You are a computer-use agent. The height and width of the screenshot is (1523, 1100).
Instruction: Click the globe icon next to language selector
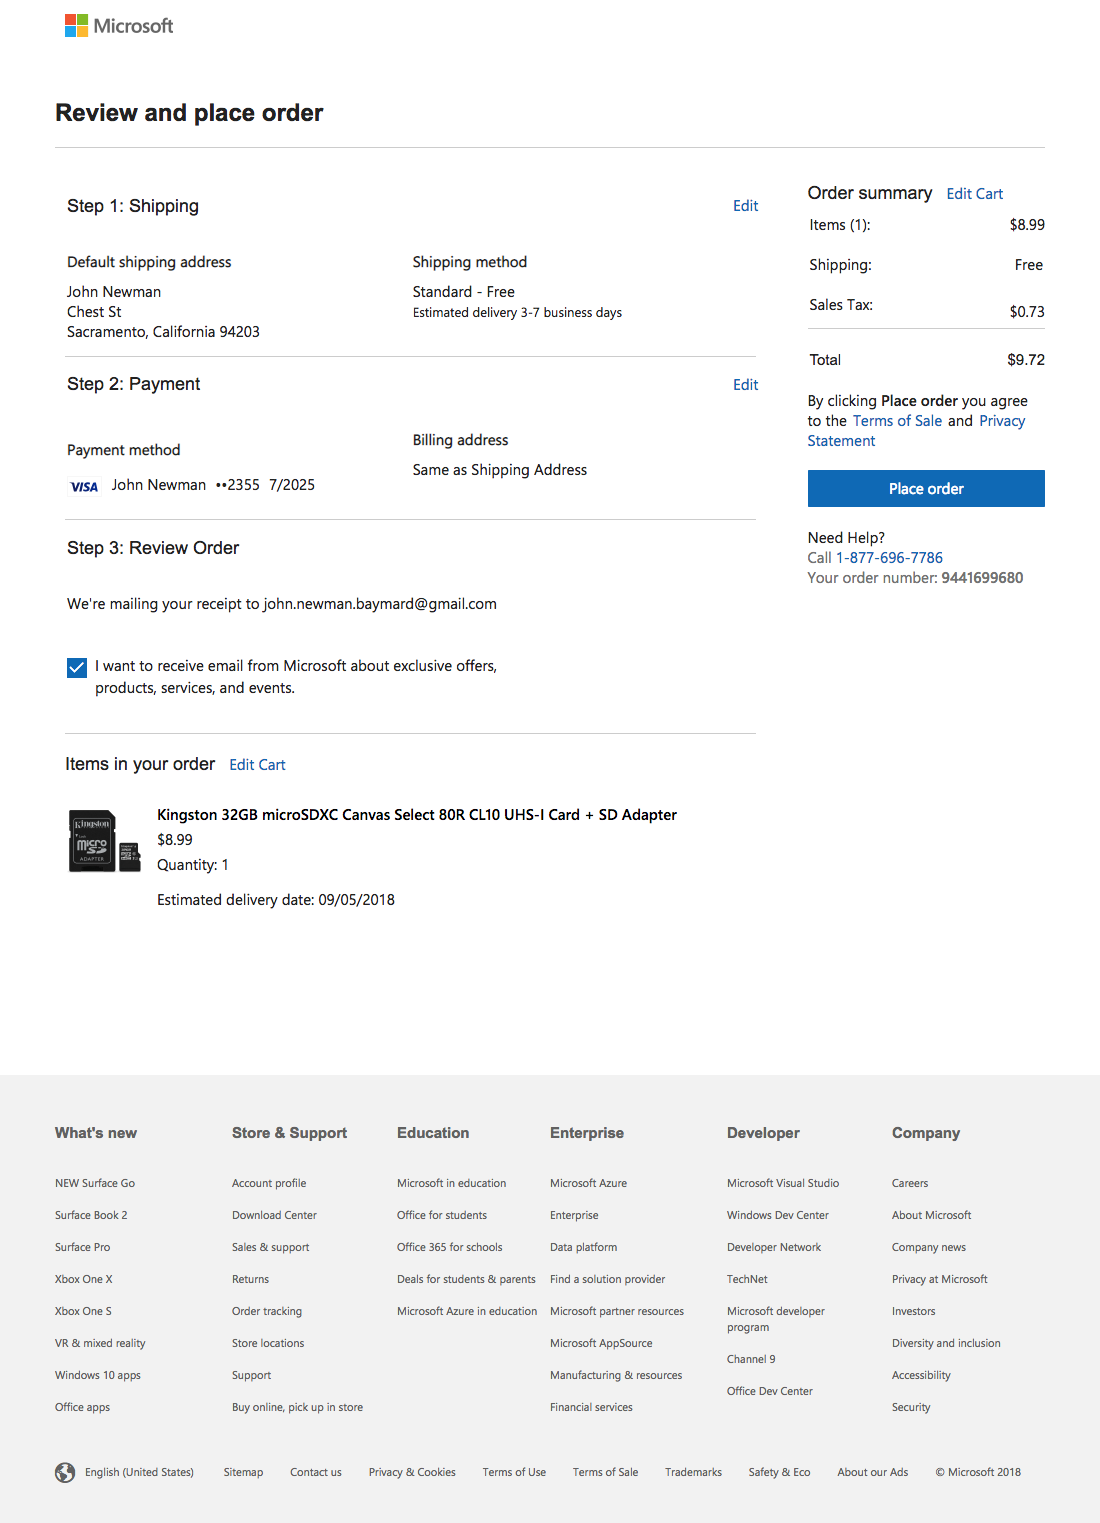pos(64,1472)
